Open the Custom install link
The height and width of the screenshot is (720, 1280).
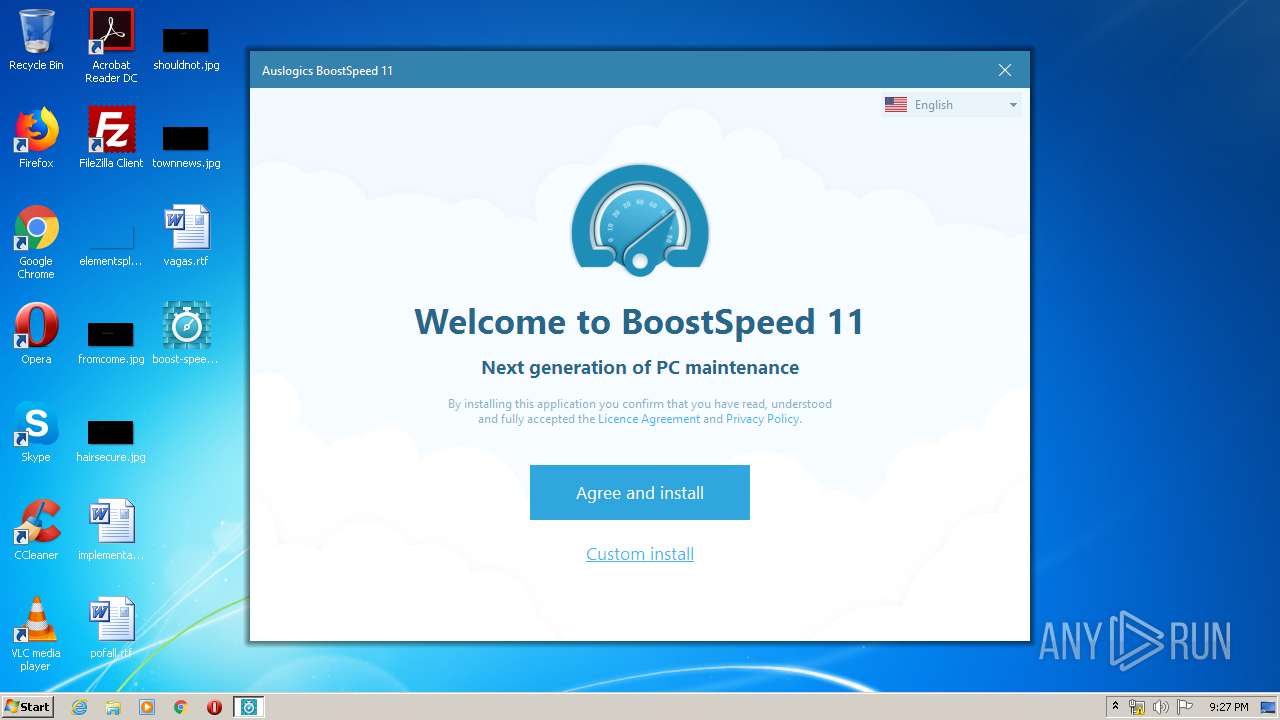click(x=640, y=554)
